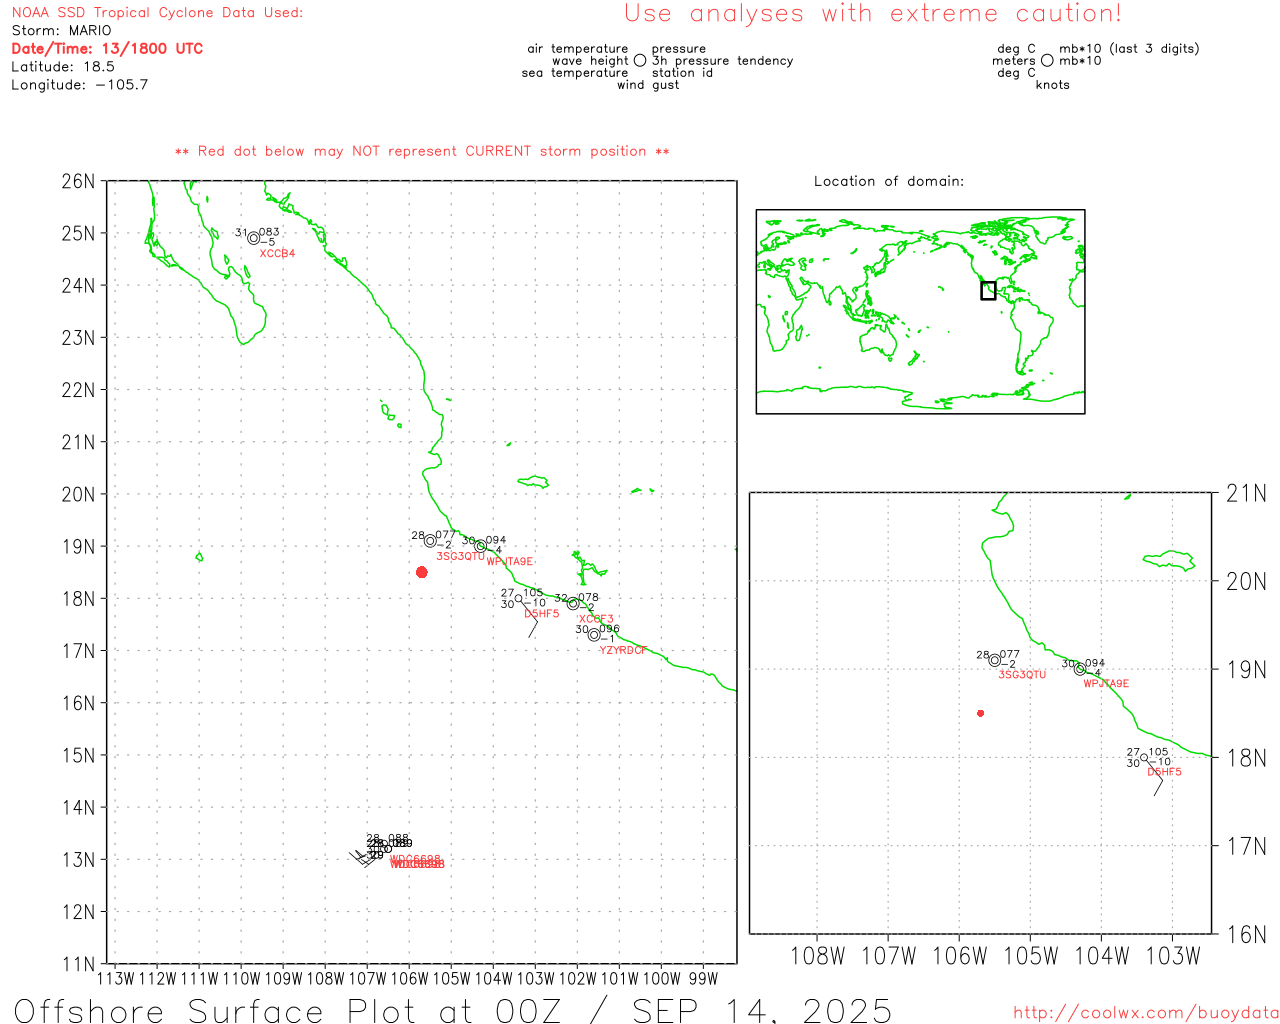The height and width of the screenshot is (1024, 1280).
Task: Click the 103W longitude label on inset map
Action: [1172, 956]
